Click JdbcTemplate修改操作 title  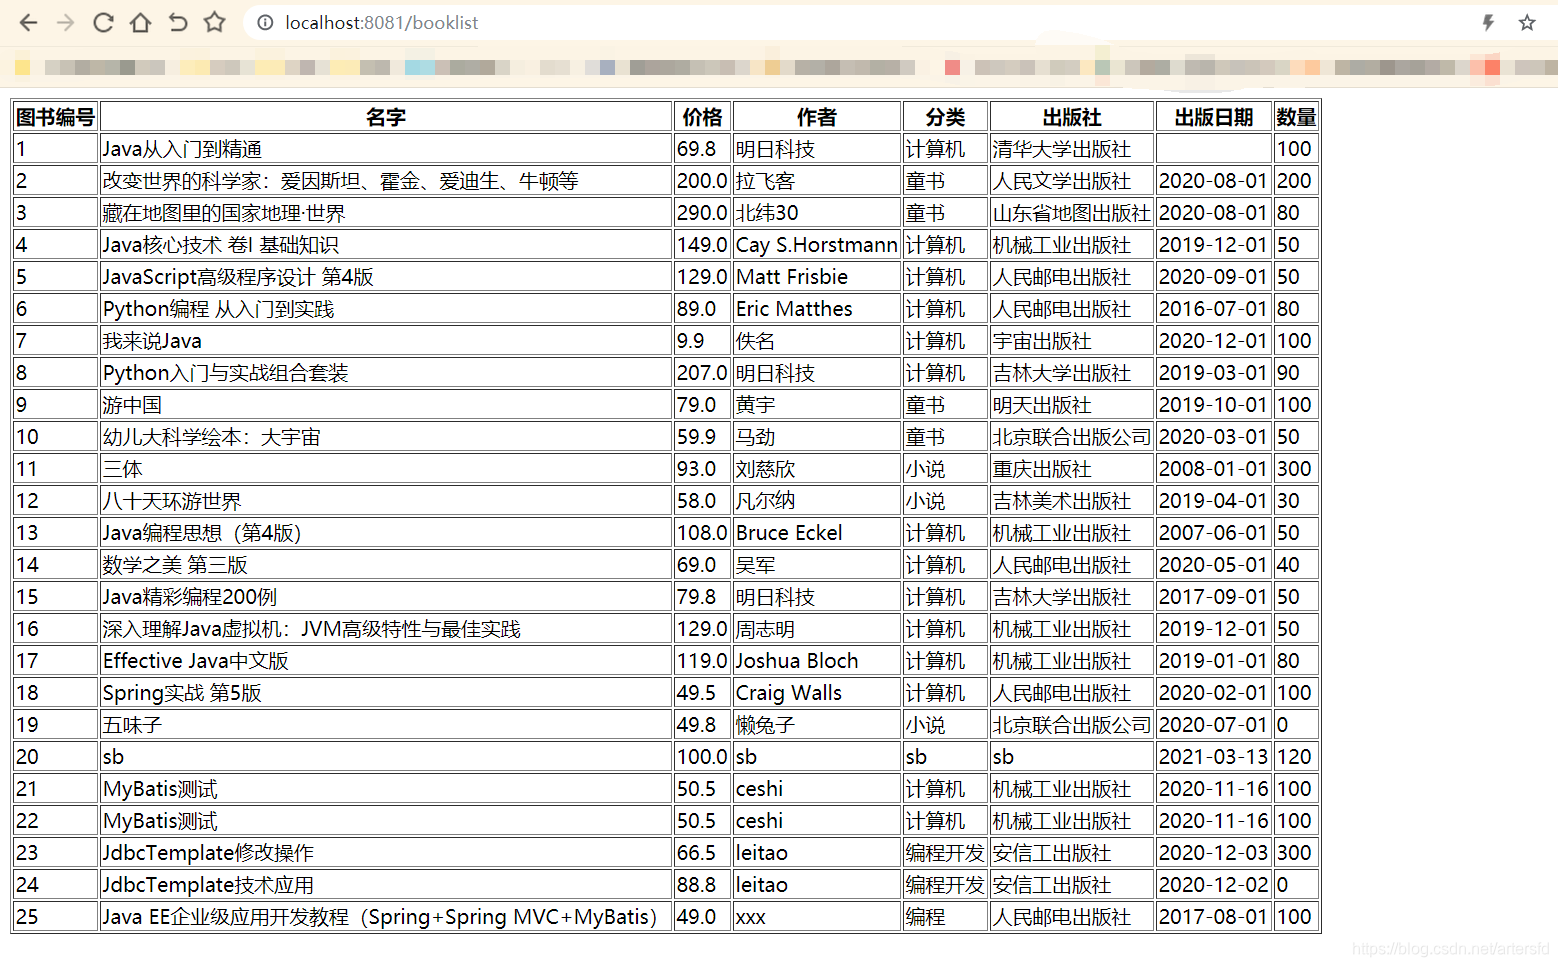coord(208,853)
